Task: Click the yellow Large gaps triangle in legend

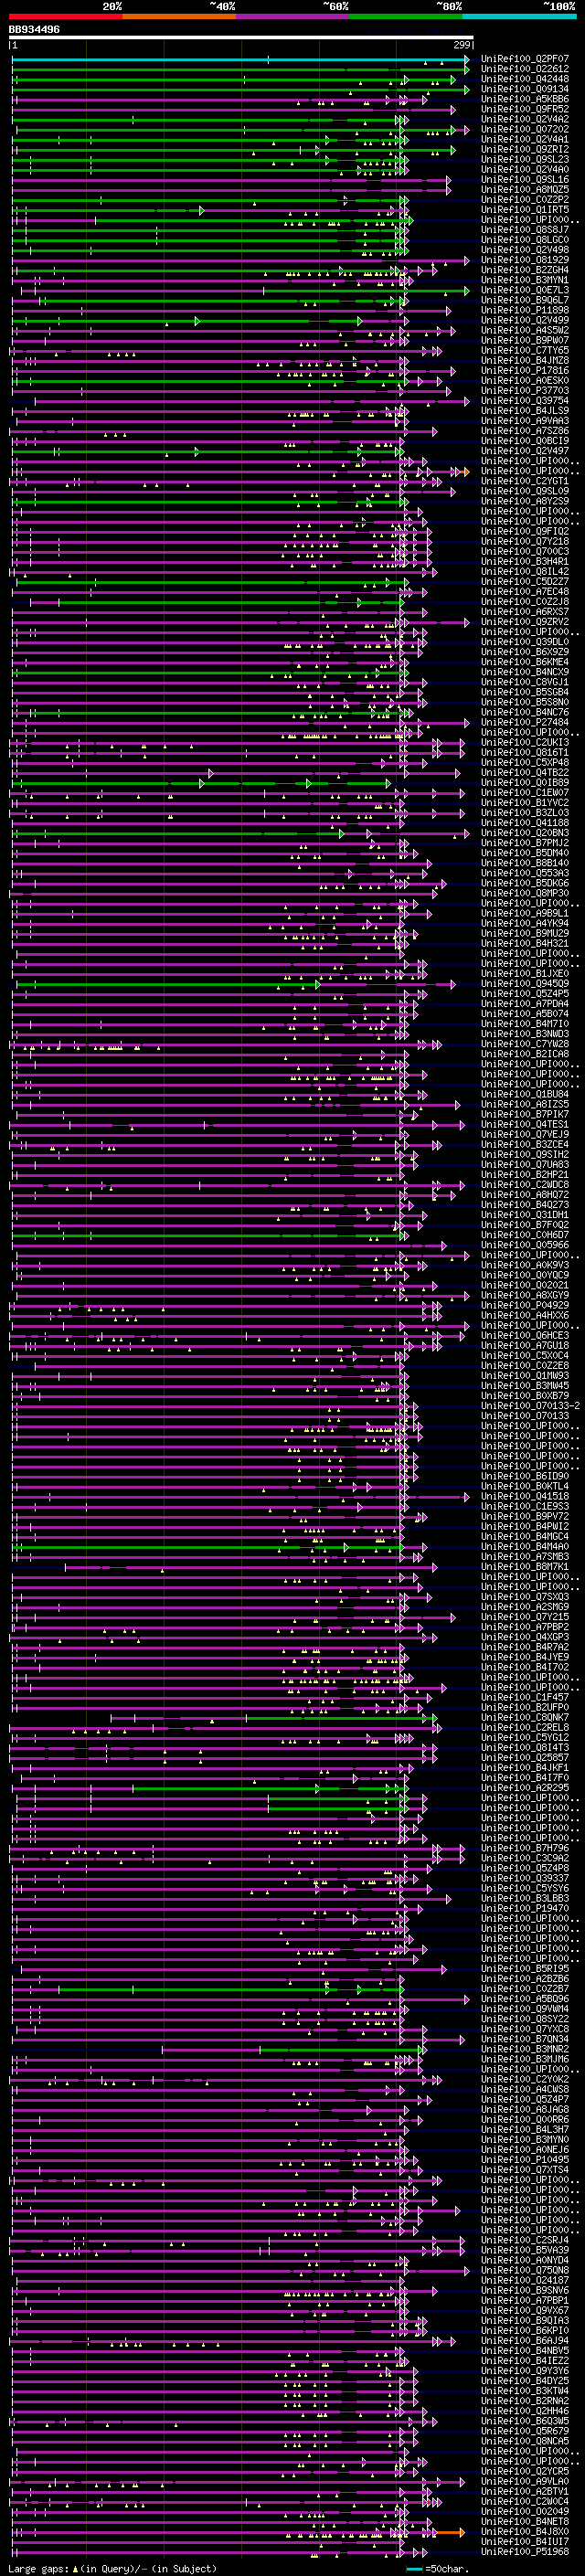Action: [75, 2568]
